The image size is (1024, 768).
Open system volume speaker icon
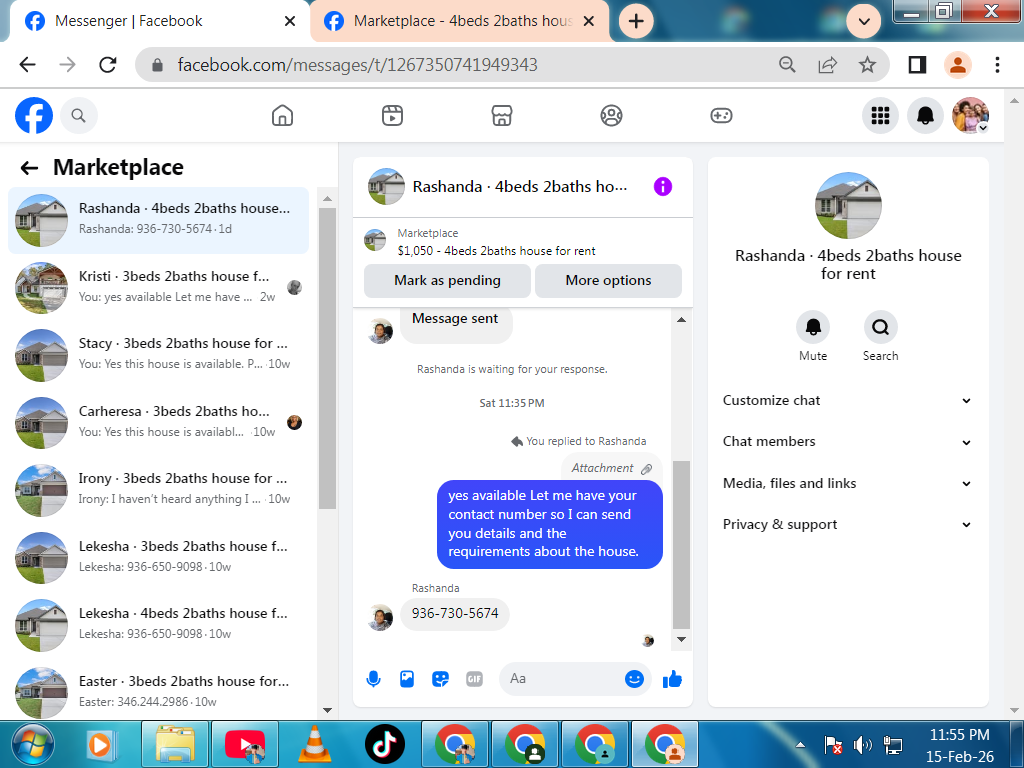[x=863, y=744]
